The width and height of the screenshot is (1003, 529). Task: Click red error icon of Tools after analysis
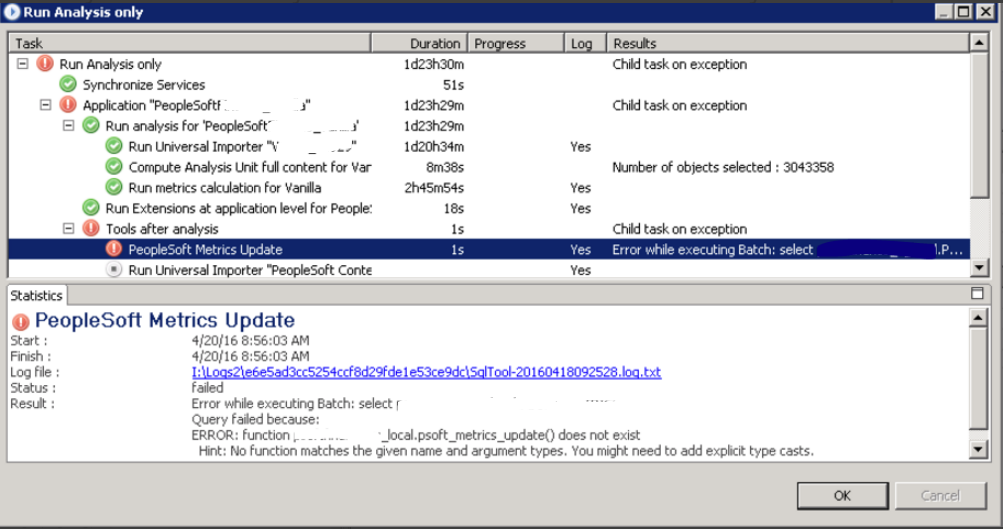pyautogui.click(x=91, y=228)
